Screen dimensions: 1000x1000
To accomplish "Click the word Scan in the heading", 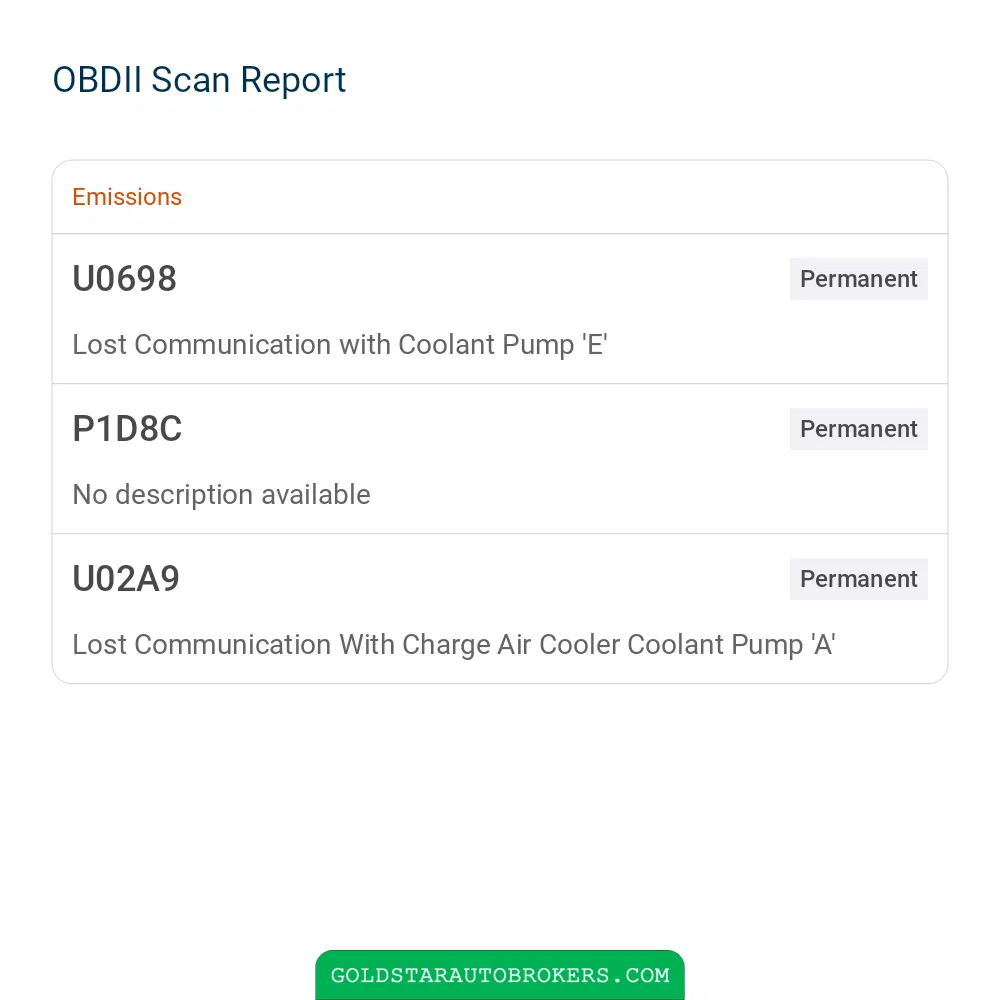I will point(190,80).
